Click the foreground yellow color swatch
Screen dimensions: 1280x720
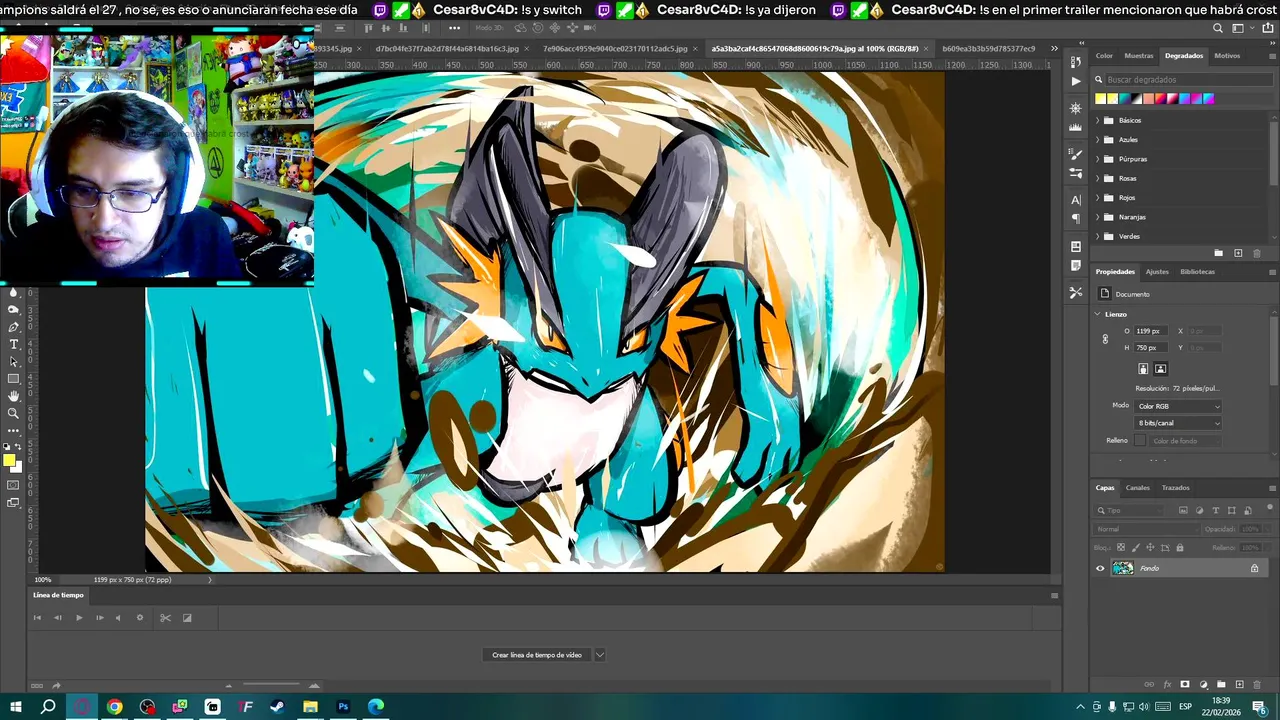point(9,461)
